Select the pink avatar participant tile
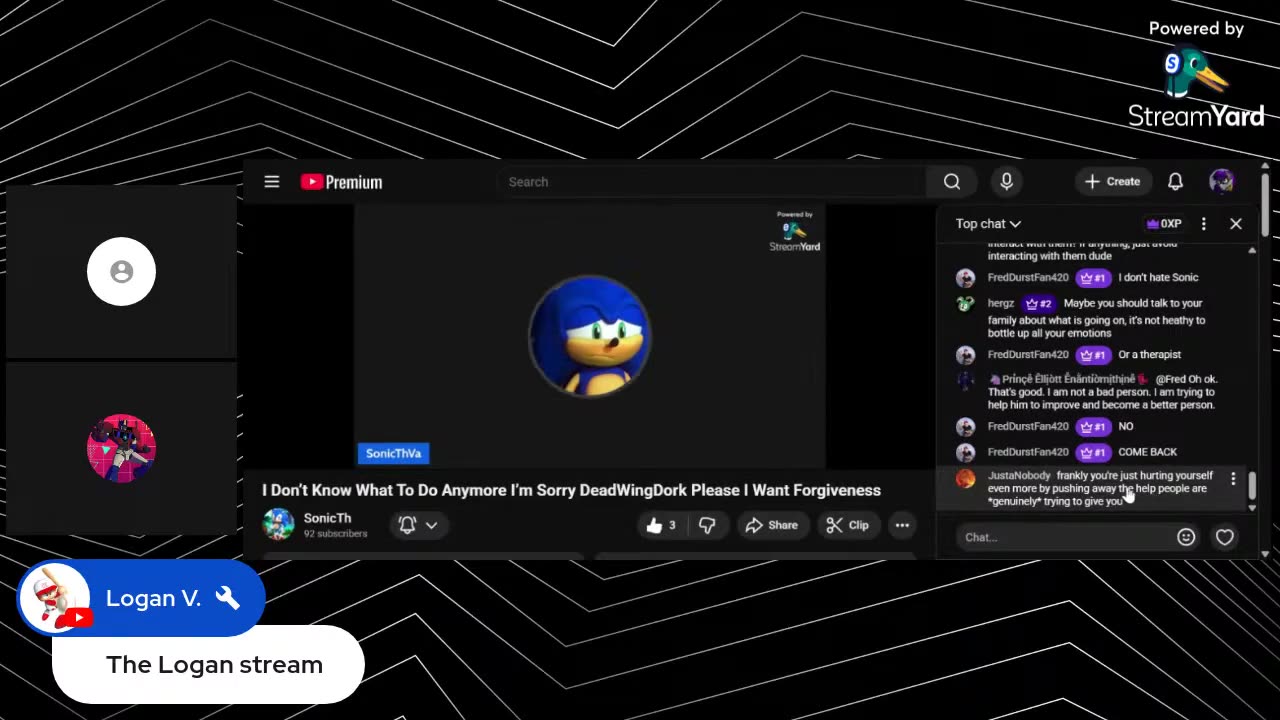The height and width of the screenshot is (720, 1280). coord(121,448)
